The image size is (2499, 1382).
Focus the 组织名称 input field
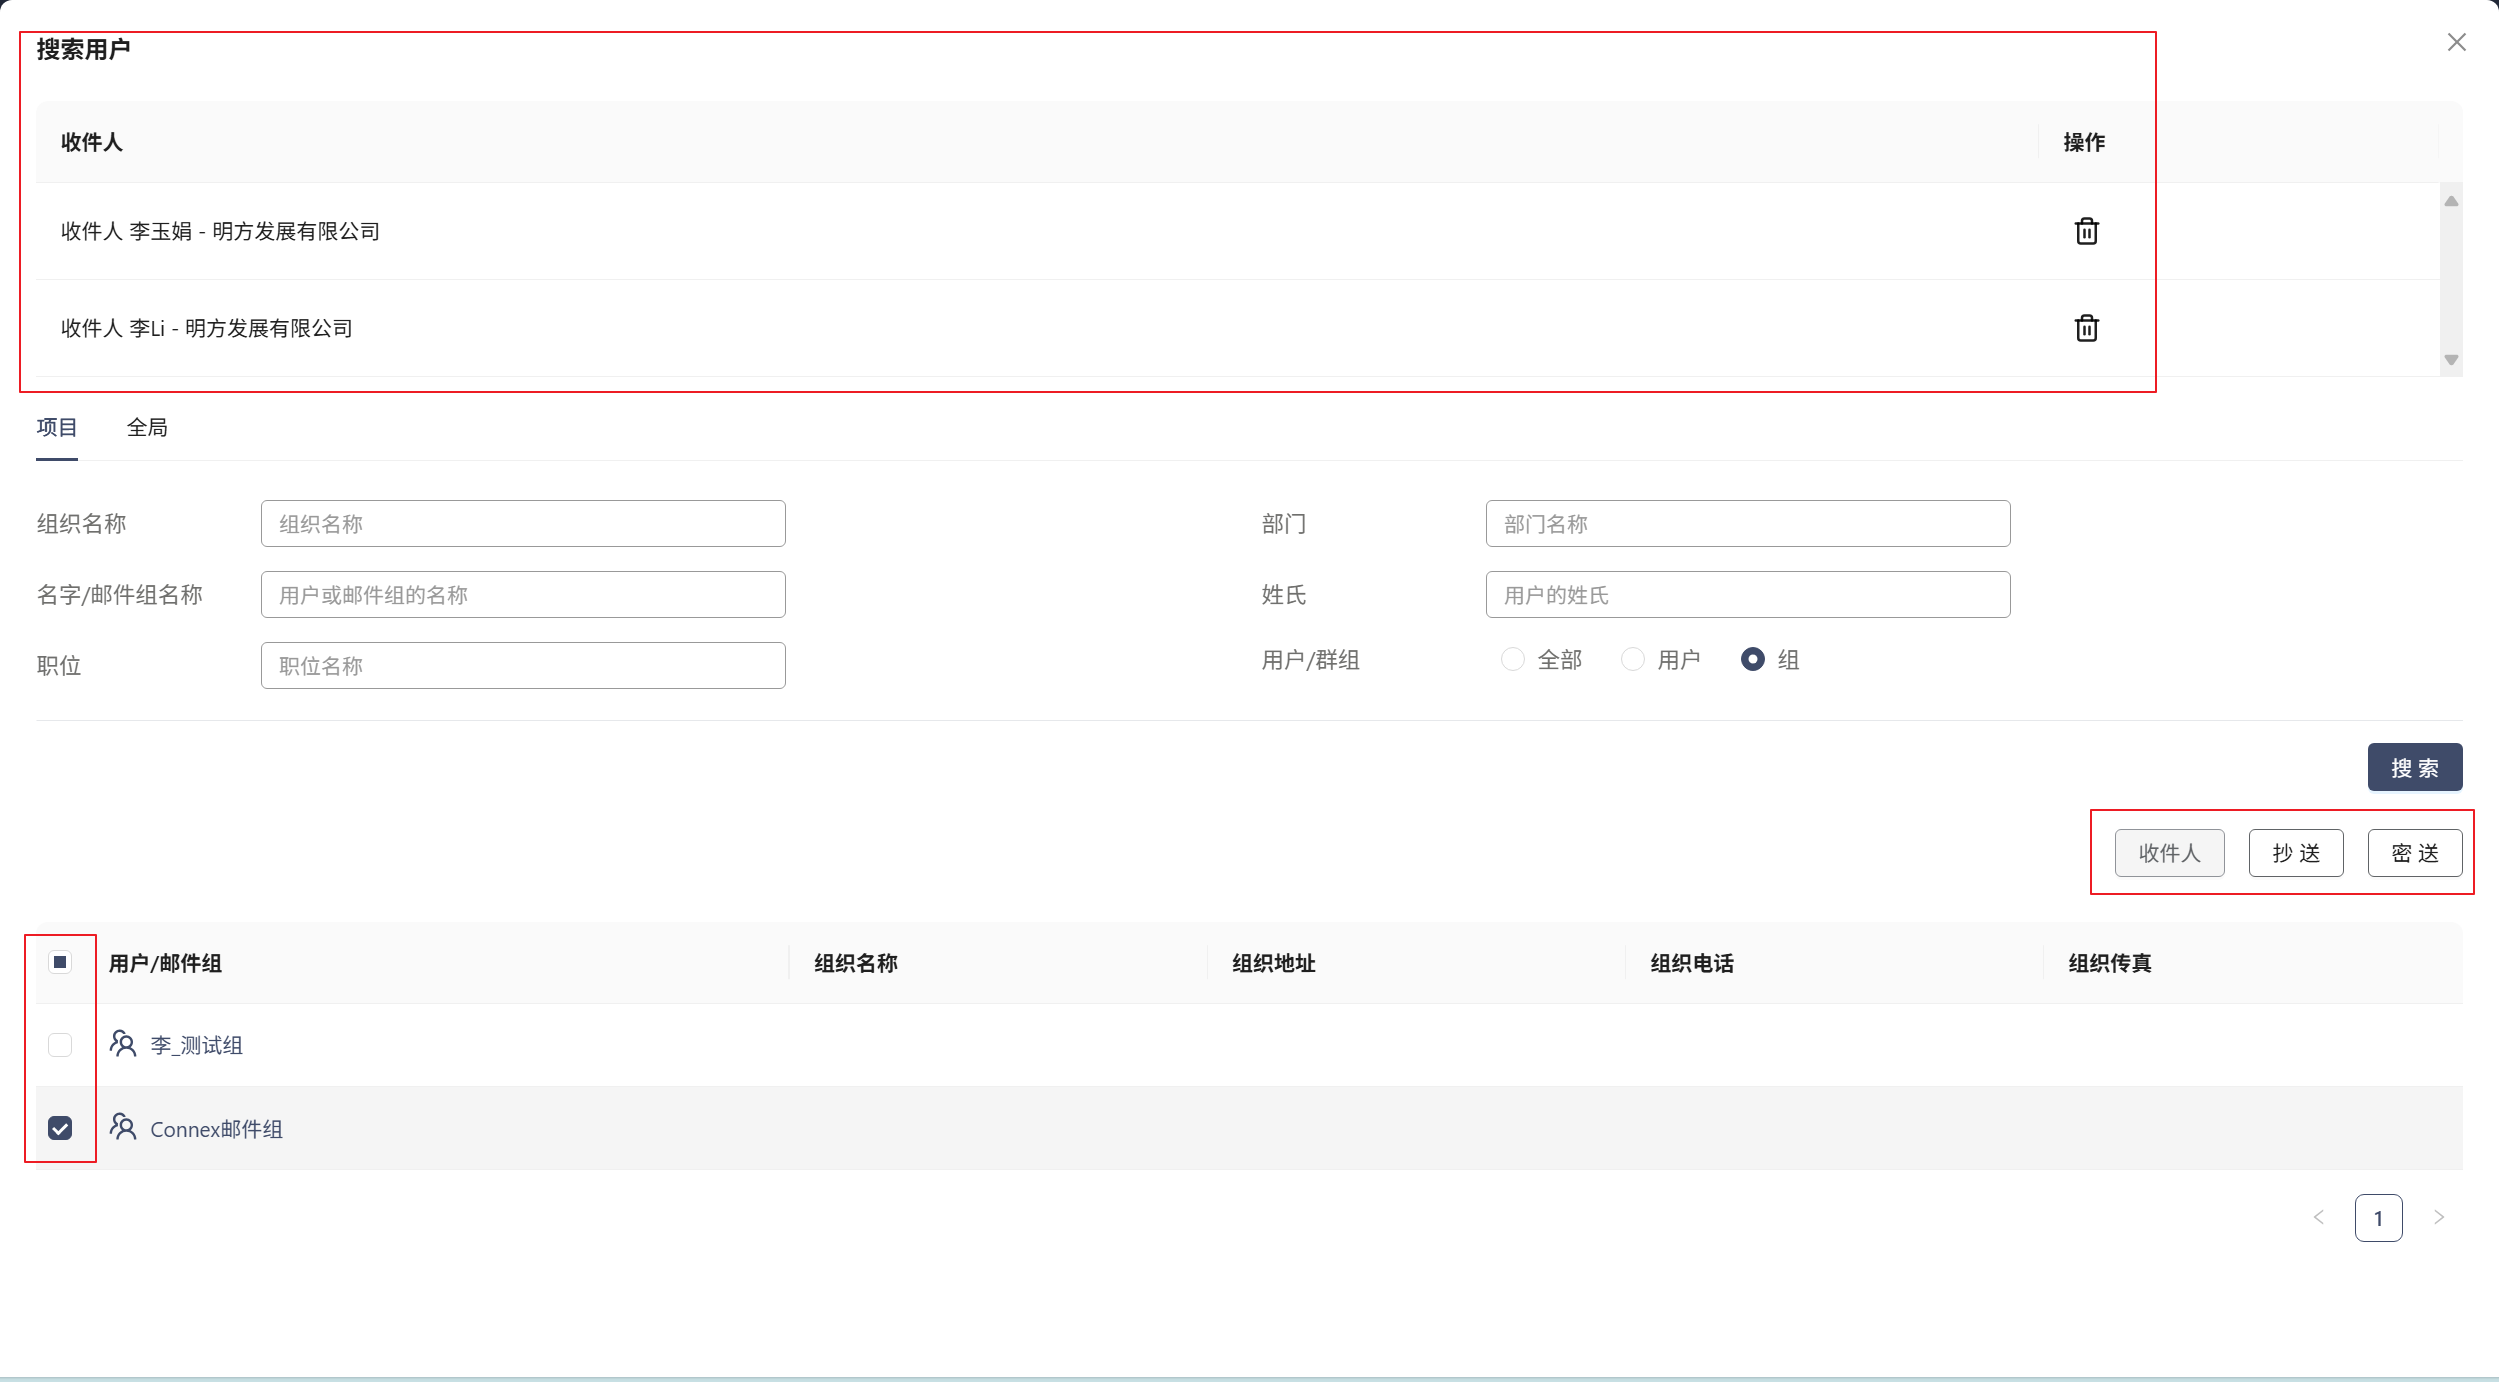pos(523,524)
